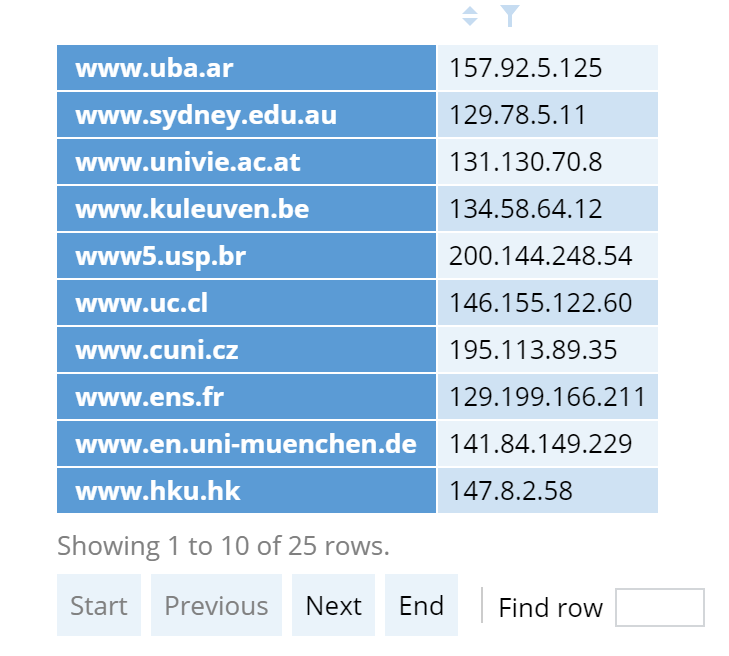Select the www.hku.hk host cell
The image size is (729, 656).
point(246,491)
